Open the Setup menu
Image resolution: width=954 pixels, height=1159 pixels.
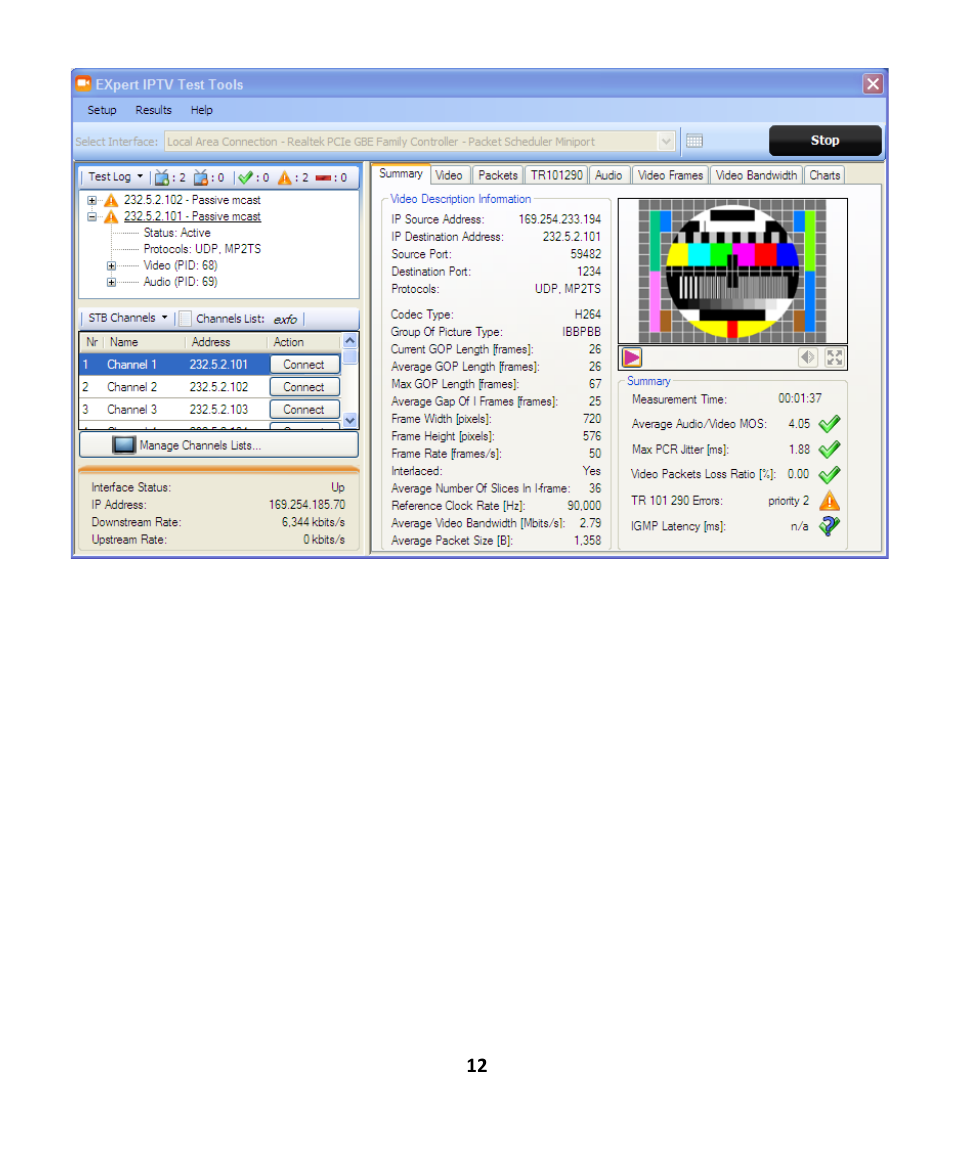click(101, 110)
